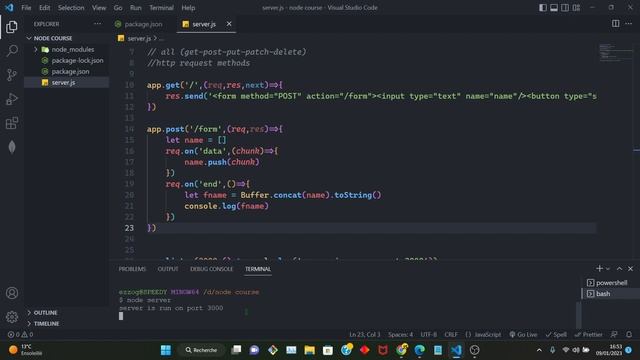Open File Explorer from the taskbar
The image size is (640, 360).
[x=309, y=350]
